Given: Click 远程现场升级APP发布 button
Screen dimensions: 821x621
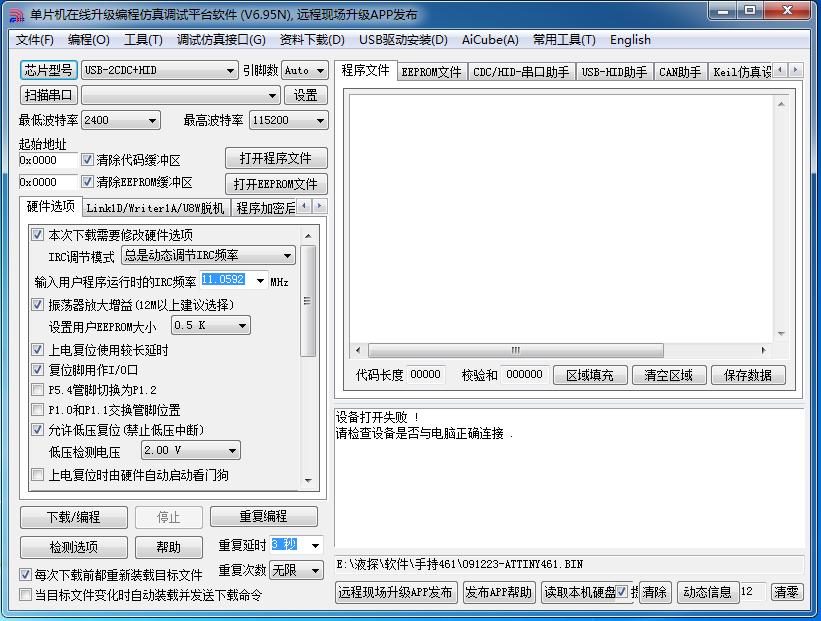Looking at the screenshot, I should (395, 592).
